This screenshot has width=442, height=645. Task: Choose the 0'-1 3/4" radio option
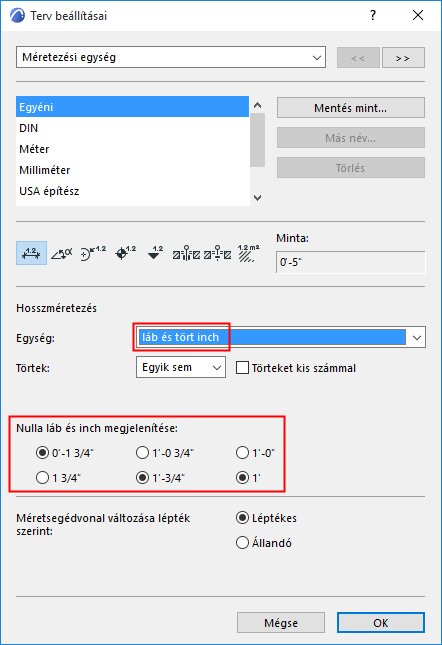tap(42, 453)
